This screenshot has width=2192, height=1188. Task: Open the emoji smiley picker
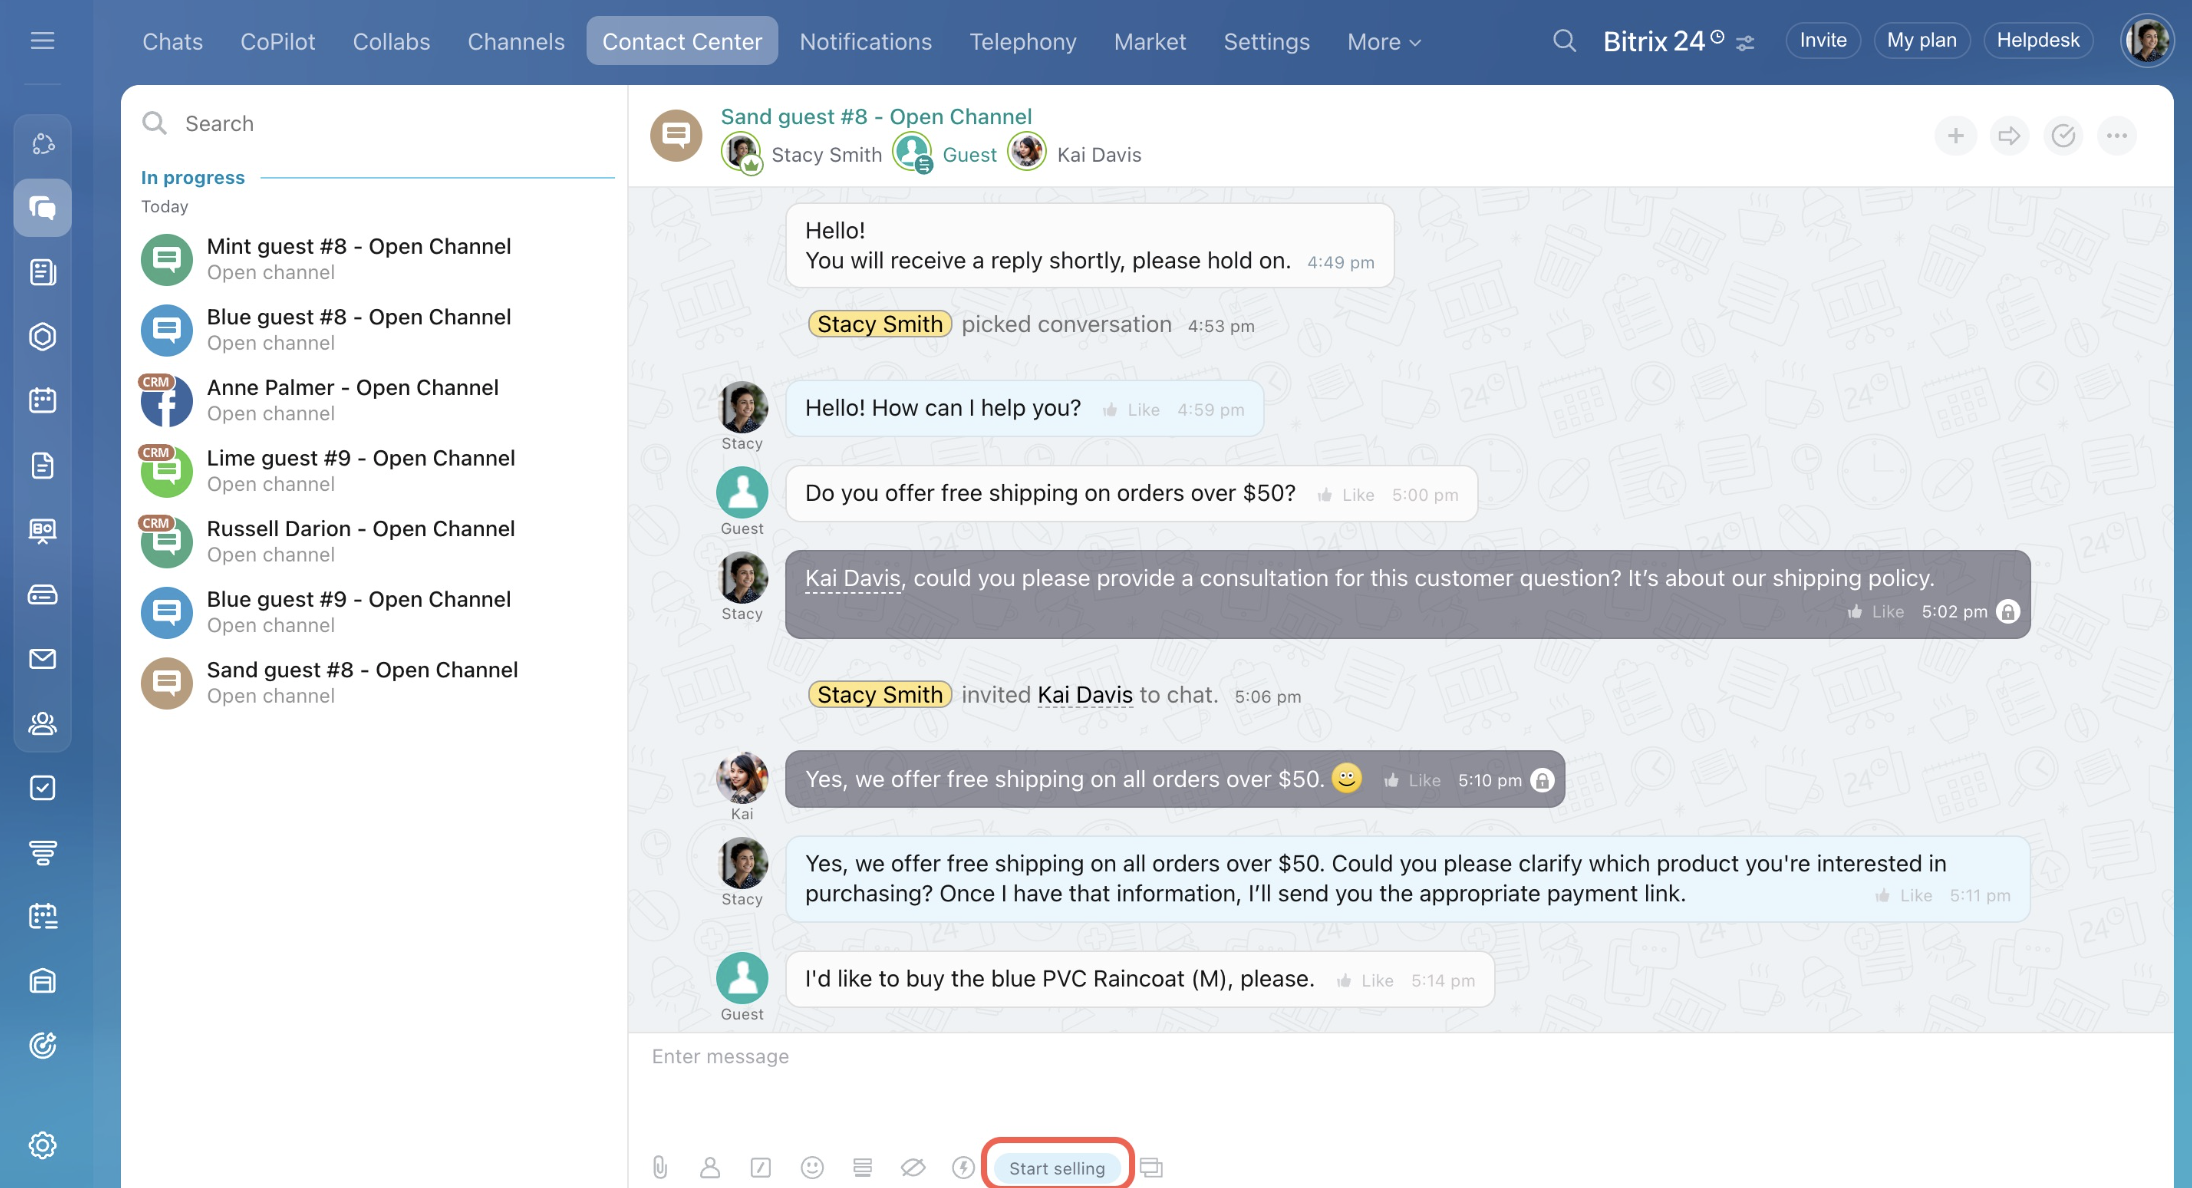click(x=812, y=1167)
